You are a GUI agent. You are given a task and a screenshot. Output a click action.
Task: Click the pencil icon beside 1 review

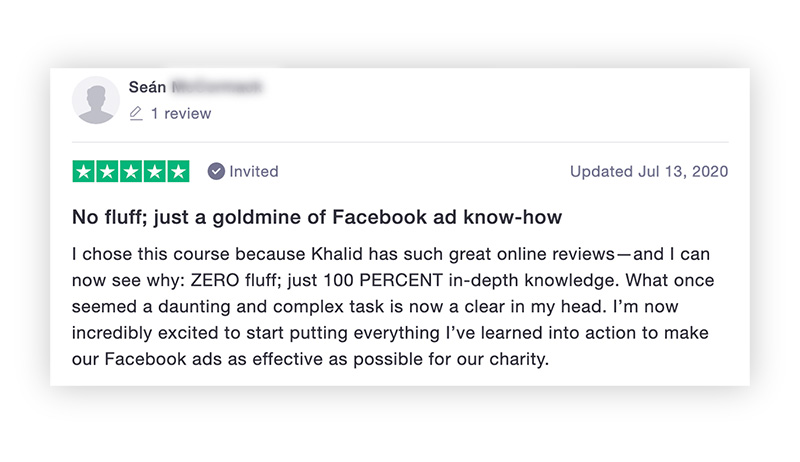(x=136, y=113)
